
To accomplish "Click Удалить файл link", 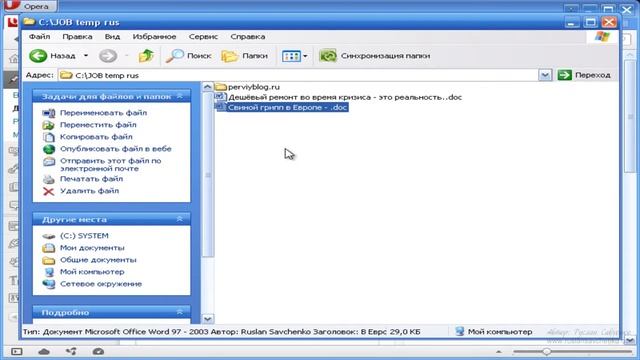I will coord(89,191).
